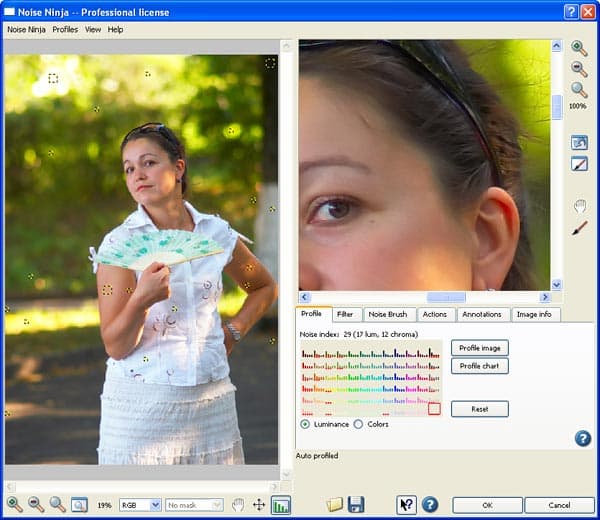The height and width of the screenshot is (520, 600).
Task: Toggle the histogram chart icon
Action: [281, 505]
